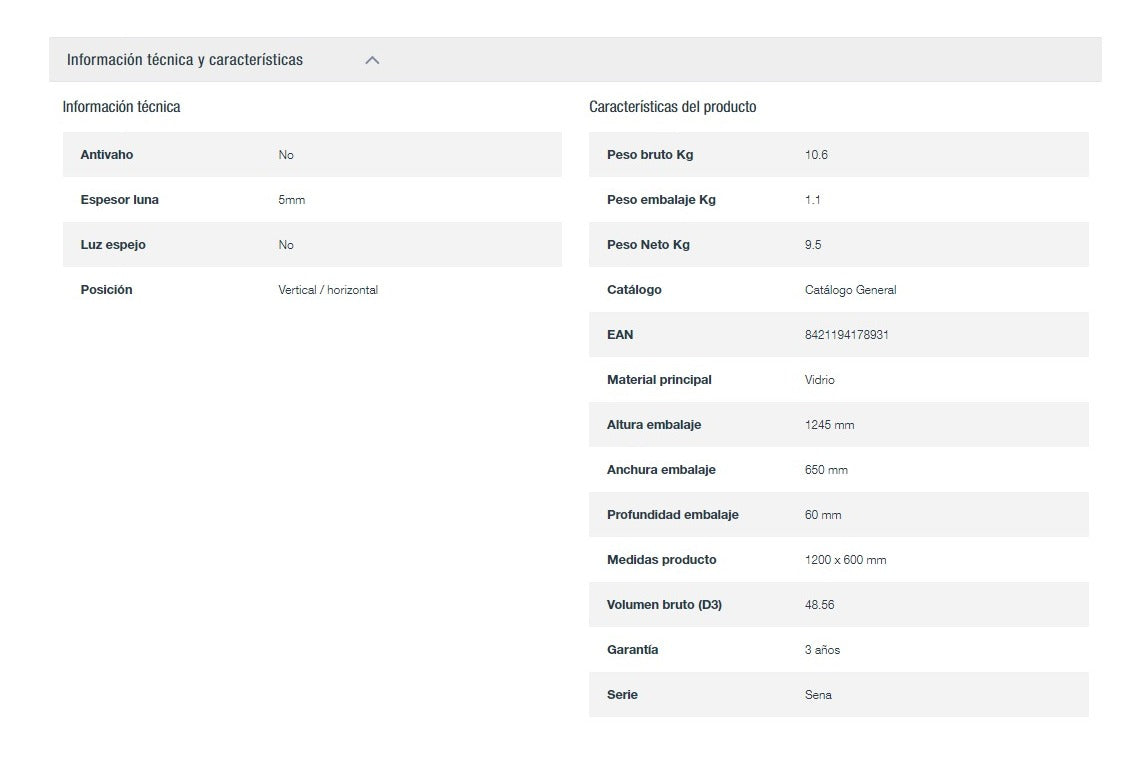Click the 'Altura embalaje' 1245 mm value
The image size is (1122, 760).
coord(829,425)
